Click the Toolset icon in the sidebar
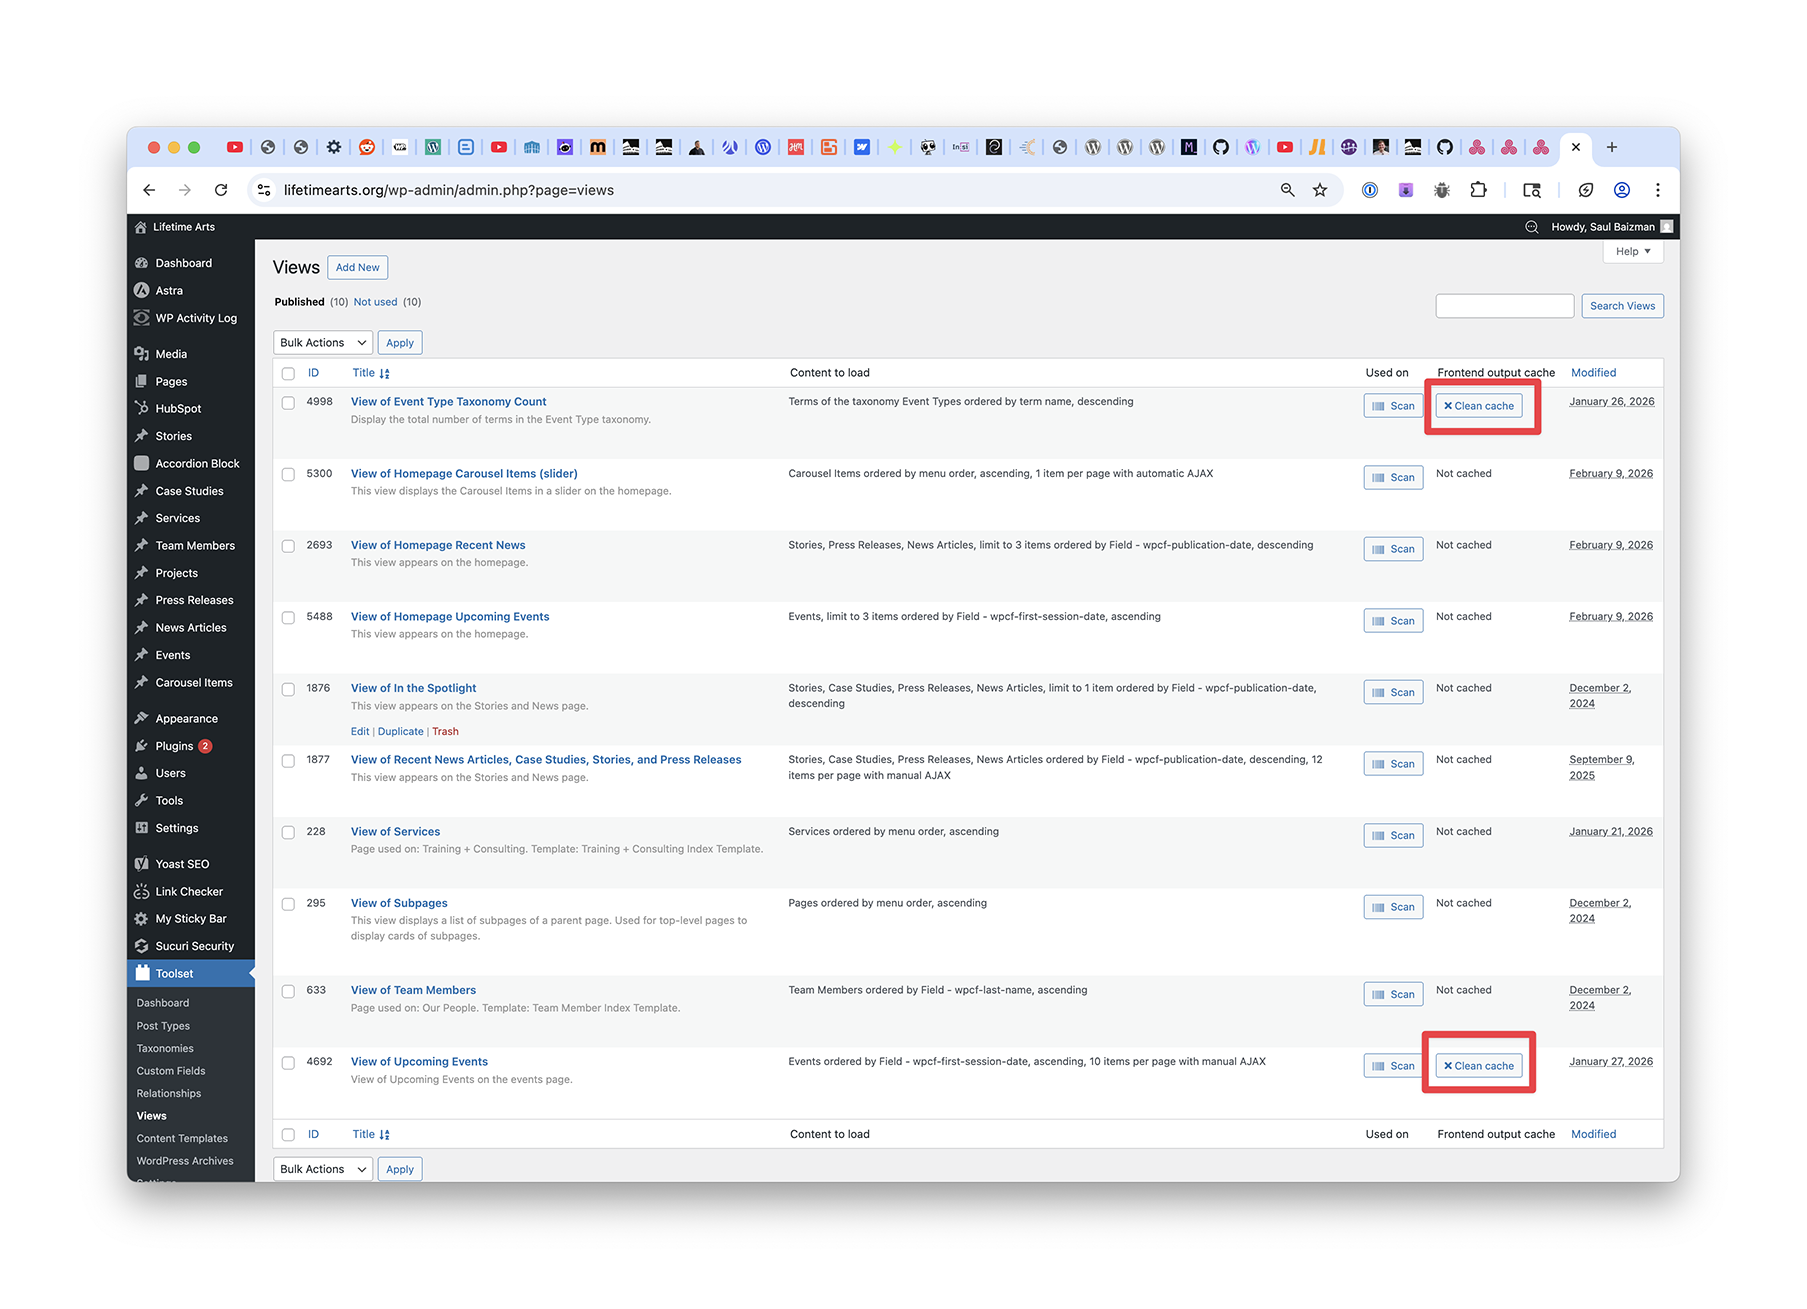The image size is (1807, 1309). click(x=143, y=973)
